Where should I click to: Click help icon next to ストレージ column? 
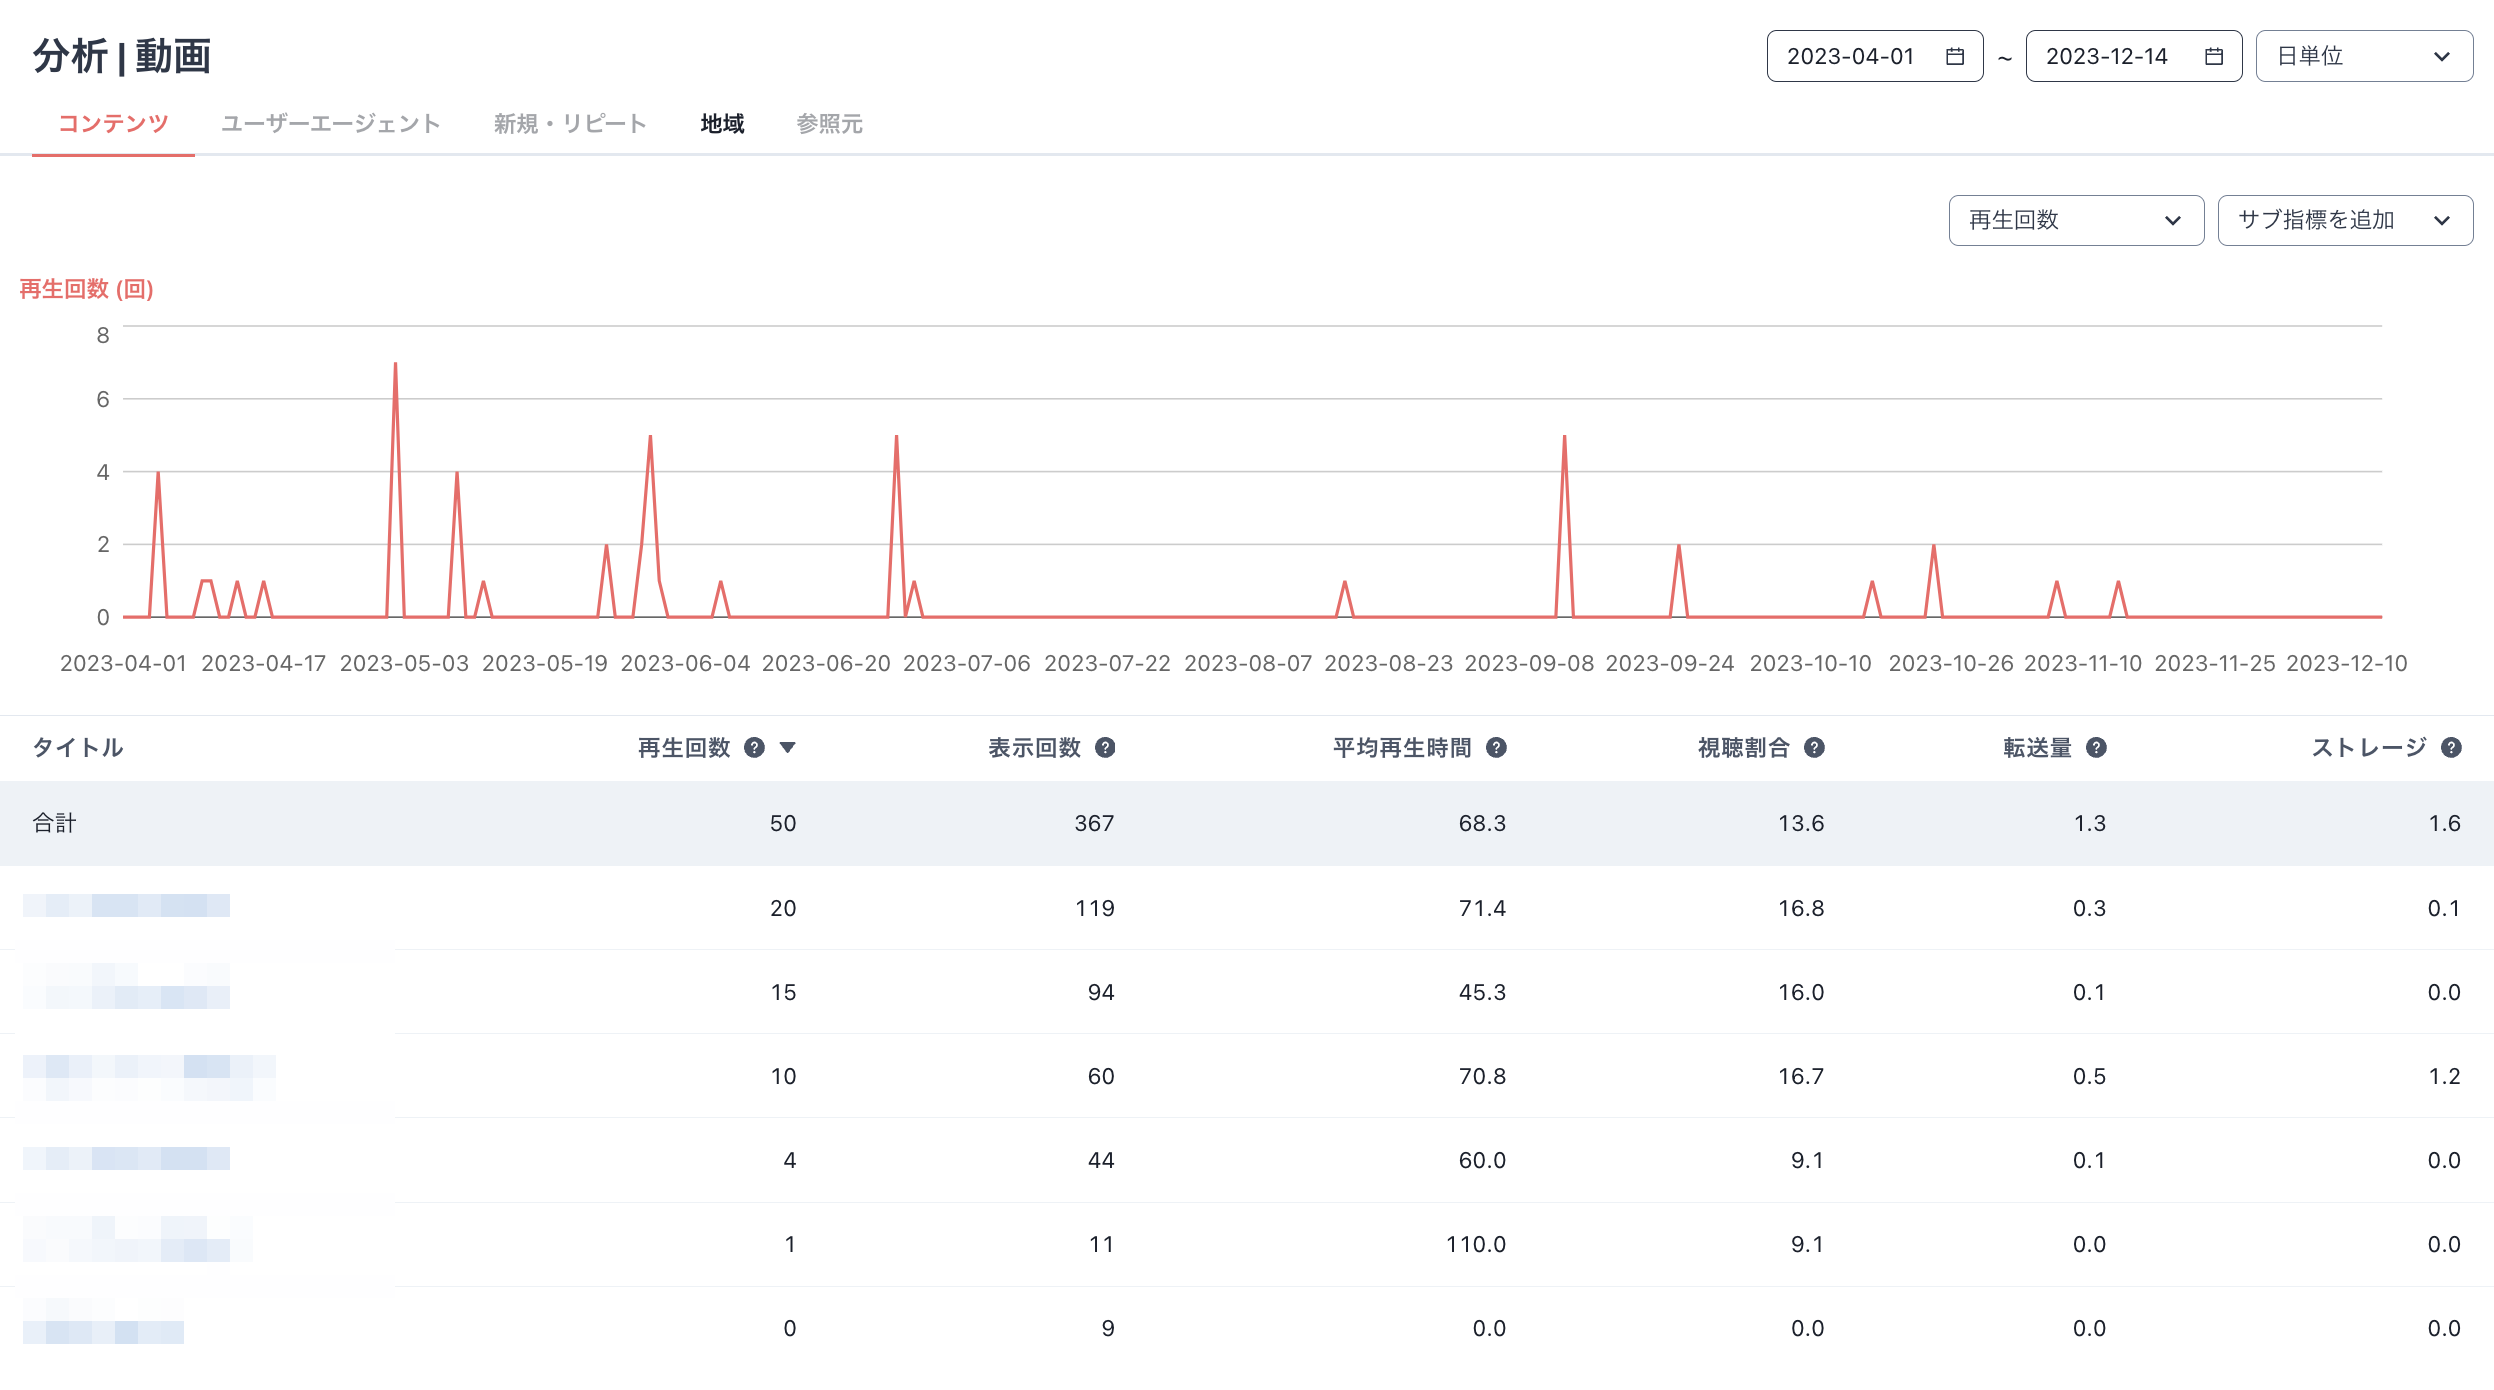(2451, 748)
